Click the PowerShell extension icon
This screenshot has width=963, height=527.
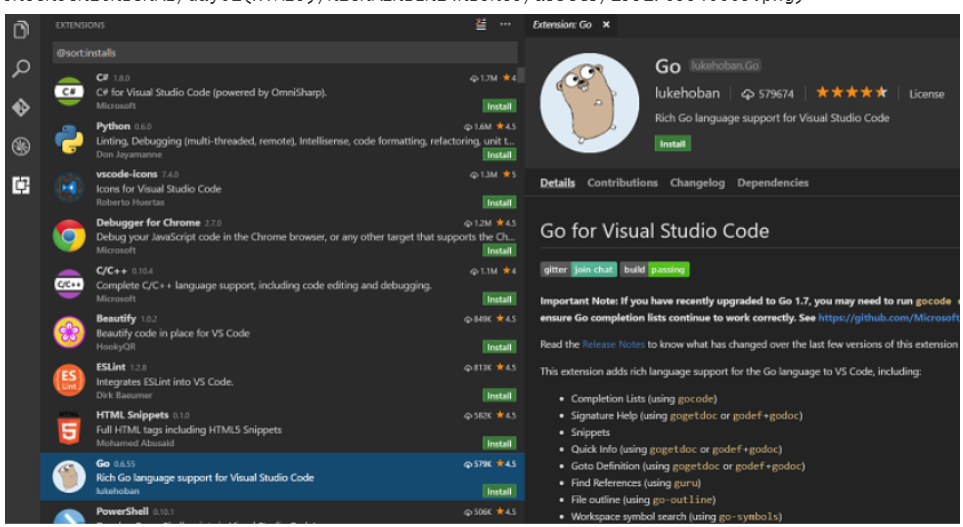pos(69,517)
